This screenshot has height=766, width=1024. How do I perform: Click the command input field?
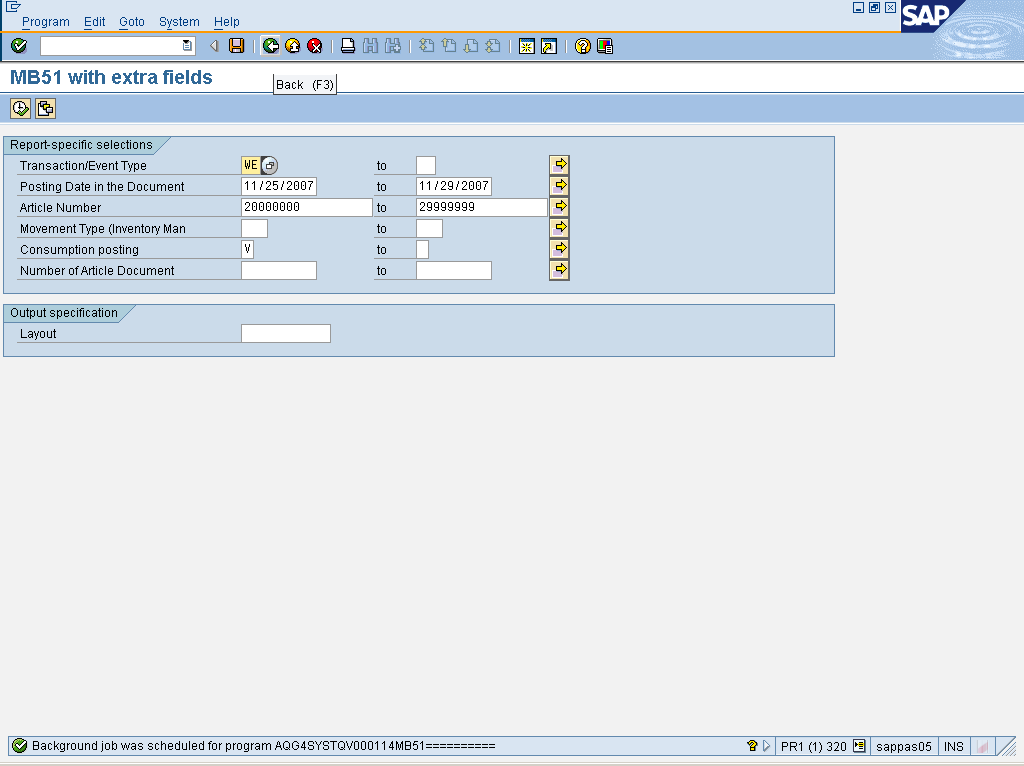(x=111, y=46)
